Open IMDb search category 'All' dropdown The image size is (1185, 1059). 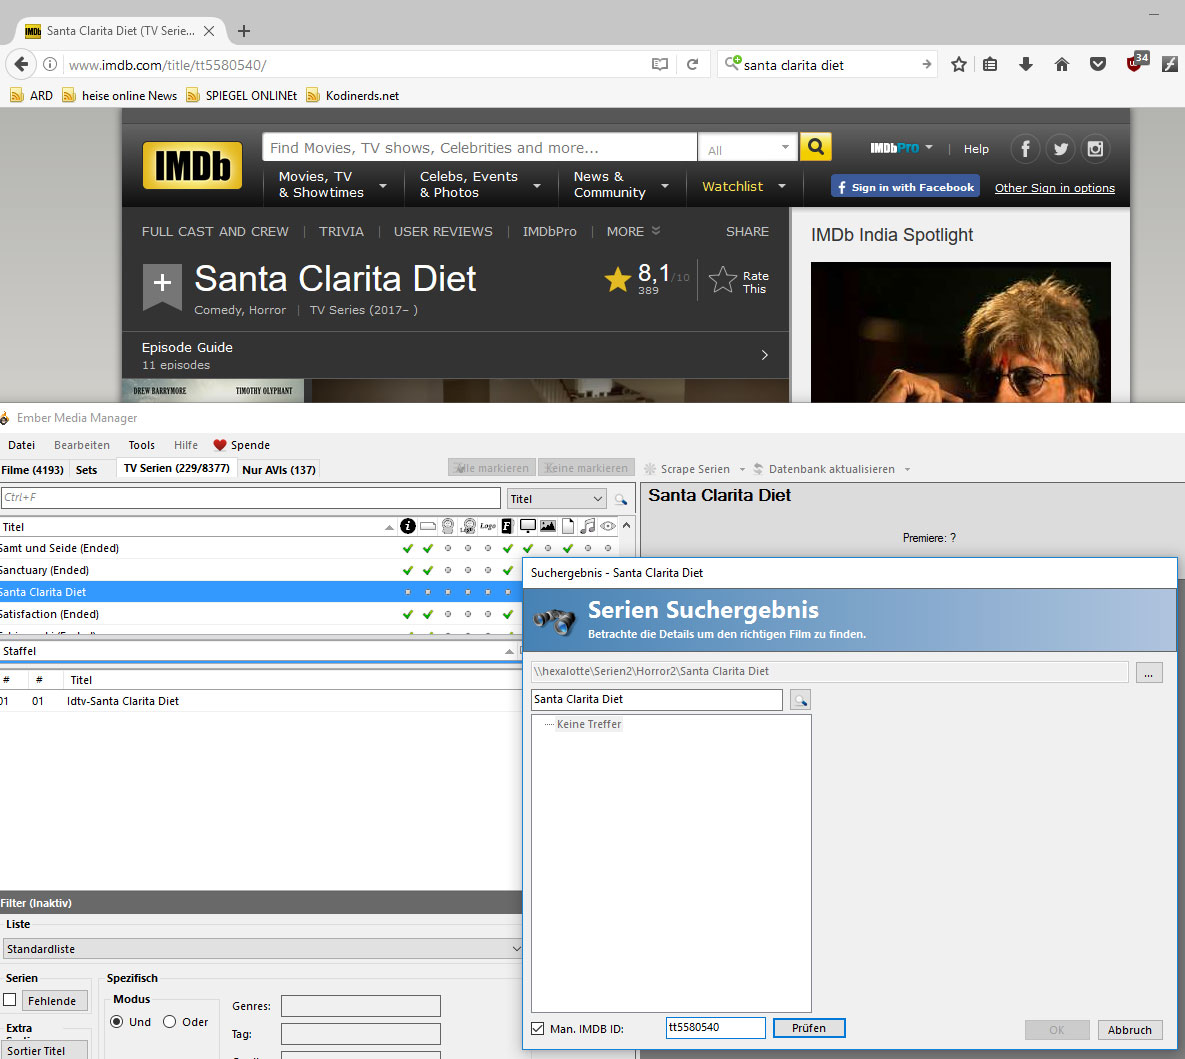[x=747, y=147]
